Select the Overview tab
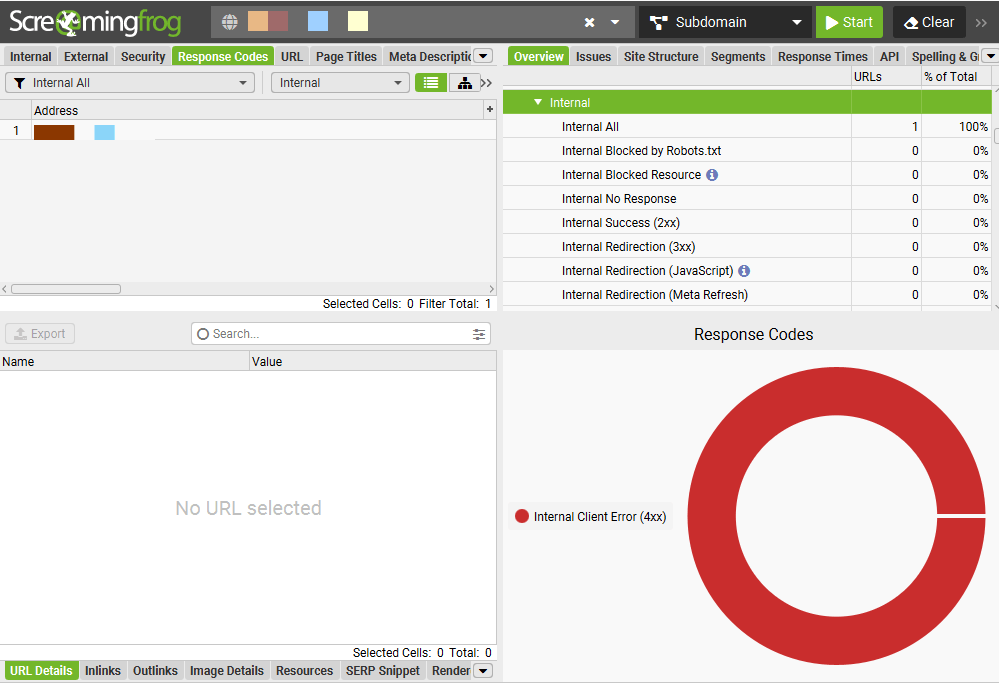 coord(538,57)
